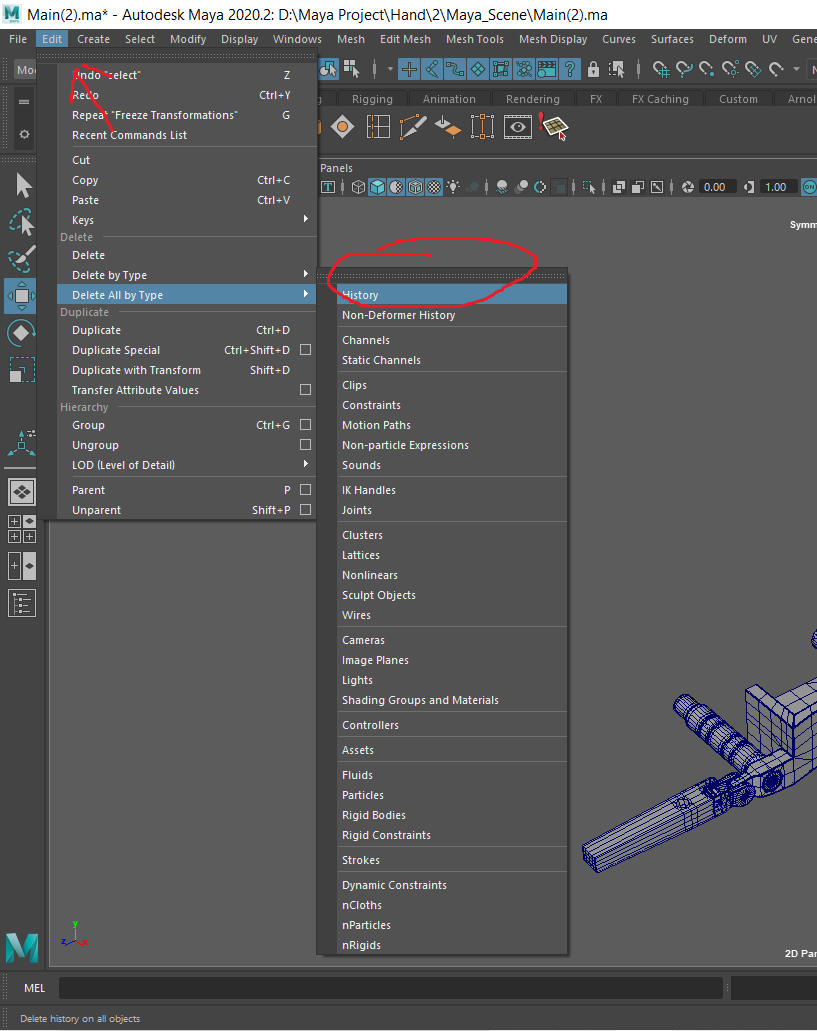Click the joints selection mask icon
This screenshot has height=1031, width=817.
(x=432, y=69)
